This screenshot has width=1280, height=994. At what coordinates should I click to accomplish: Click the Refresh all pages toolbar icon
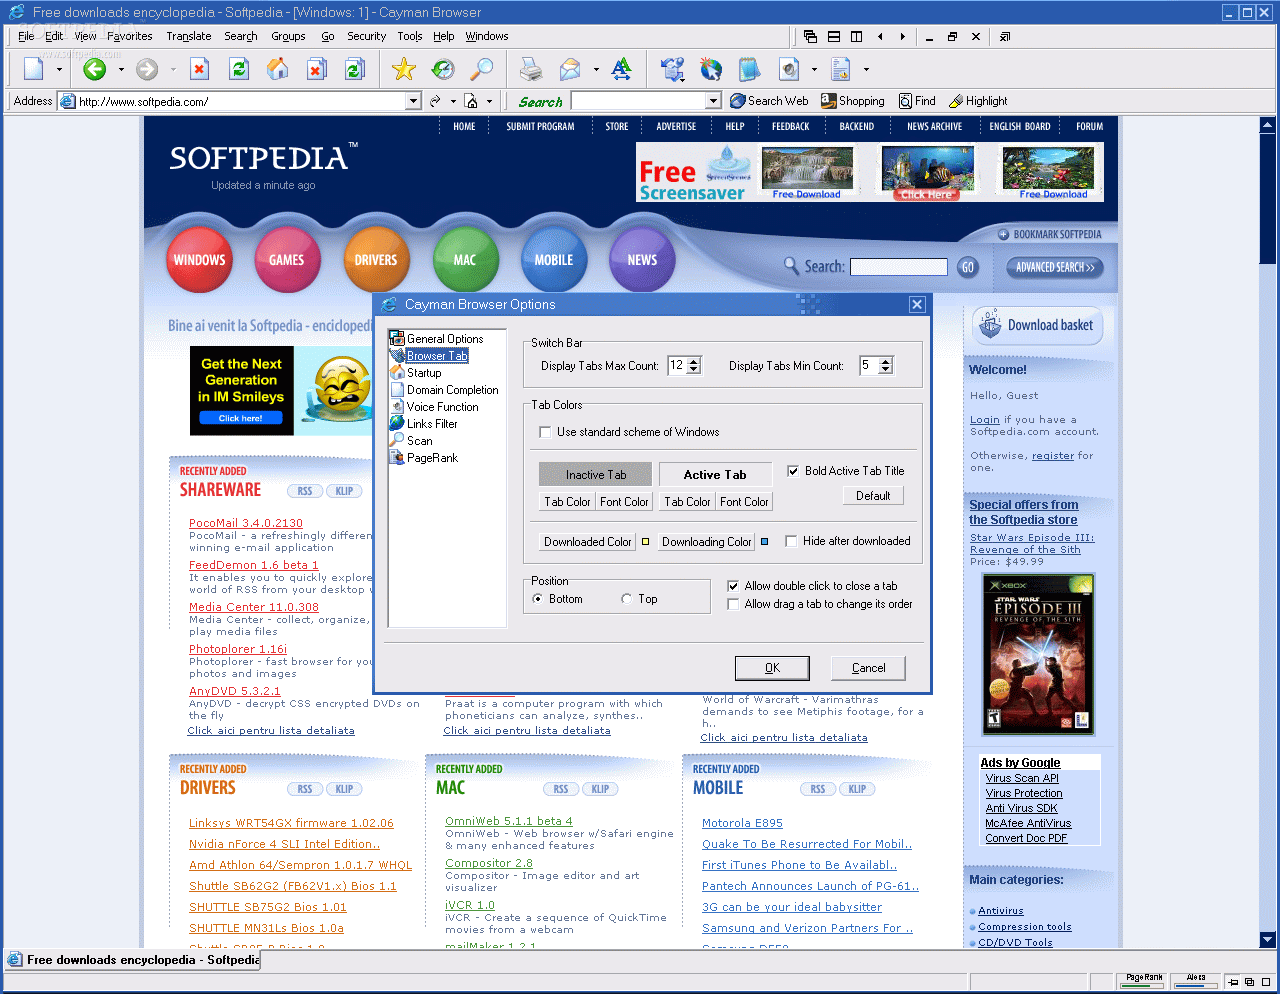click(355, 69)
